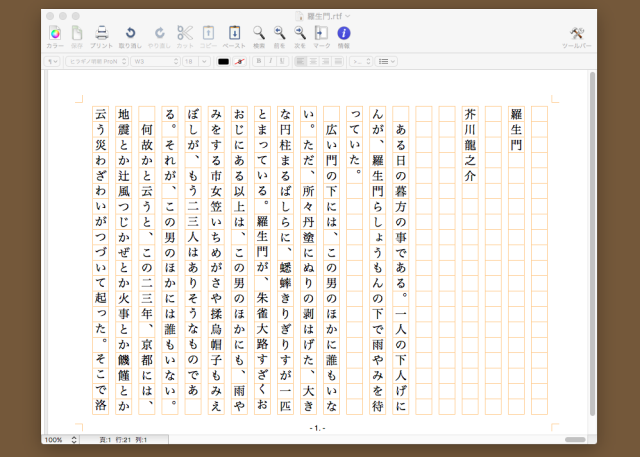Click the プリント printer icon
Viewport: 640px width, 457px height.
tap(101, 33)
